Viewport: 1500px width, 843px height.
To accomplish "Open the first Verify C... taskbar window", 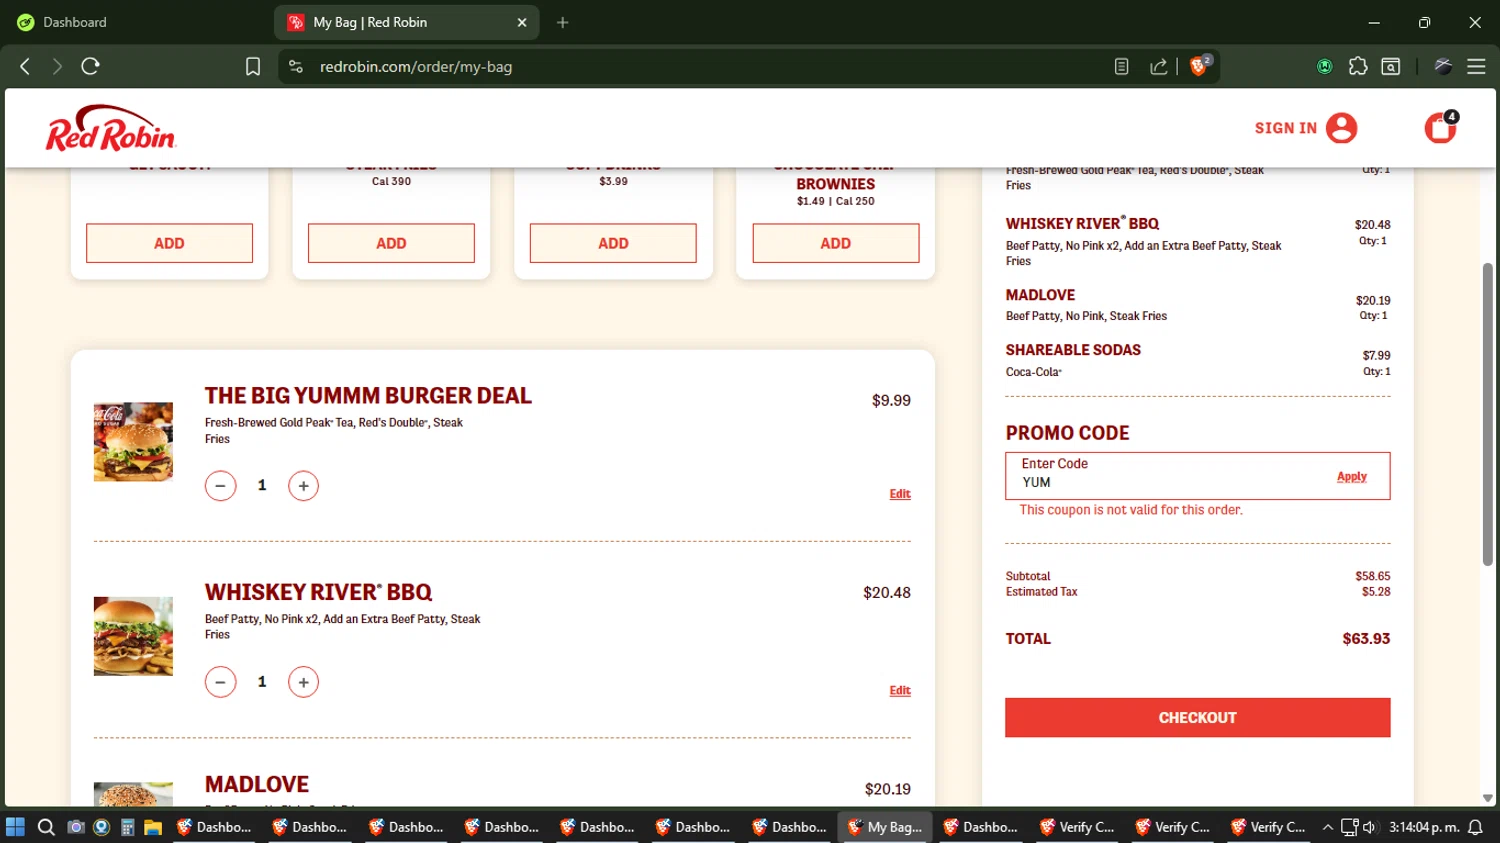I will click(x=1076, y=827).
